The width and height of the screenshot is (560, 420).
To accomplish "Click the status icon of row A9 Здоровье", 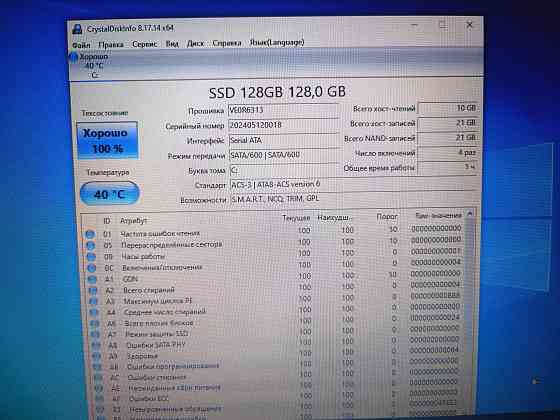I will [96, 356].
